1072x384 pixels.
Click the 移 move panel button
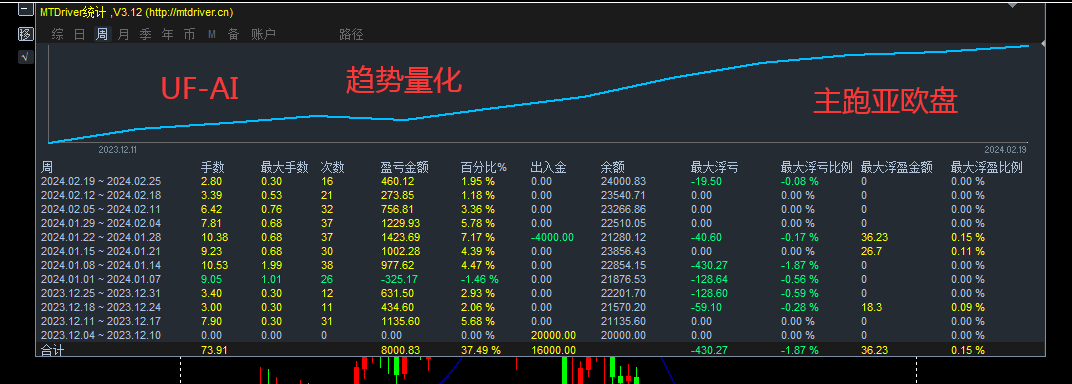(x=25, y=34)
